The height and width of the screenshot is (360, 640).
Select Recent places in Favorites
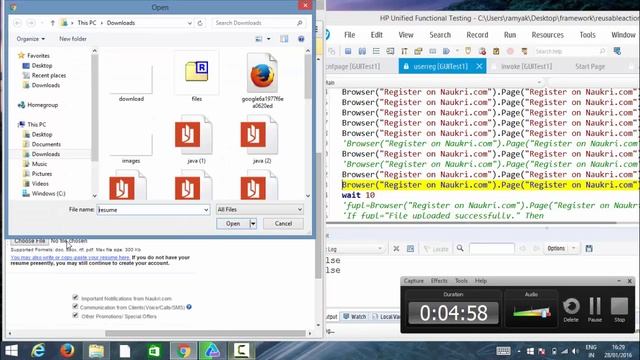44,76
